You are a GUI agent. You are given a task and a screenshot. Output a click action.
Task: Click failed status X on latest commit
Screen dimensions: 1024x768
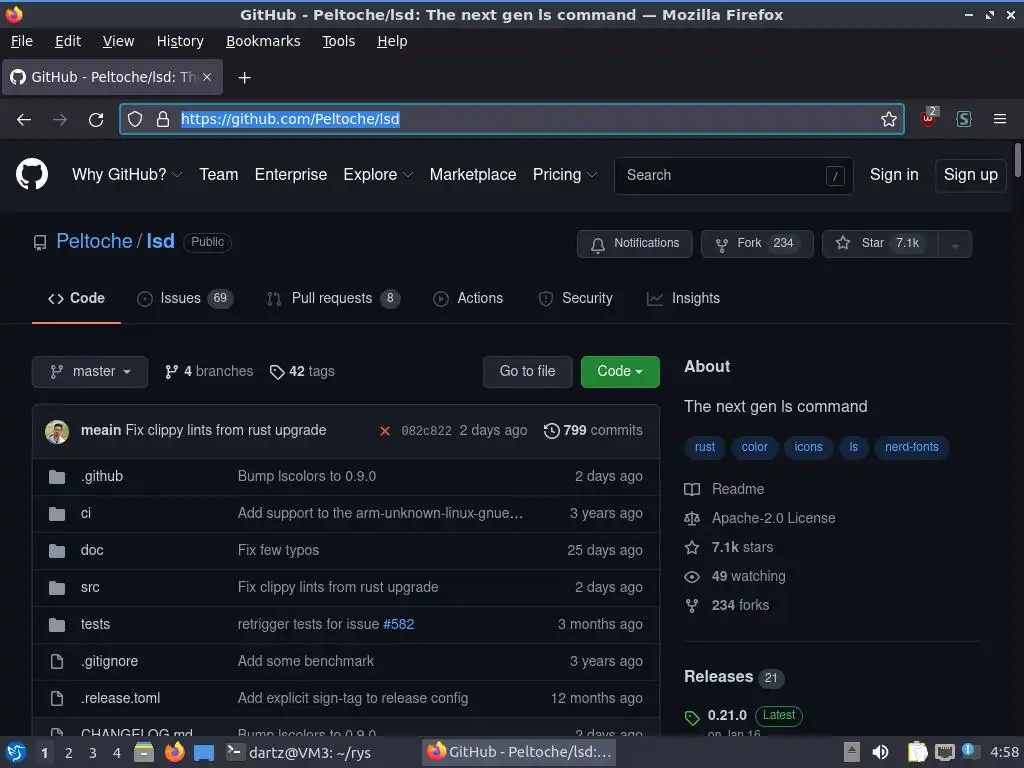[x=385, y=431]
